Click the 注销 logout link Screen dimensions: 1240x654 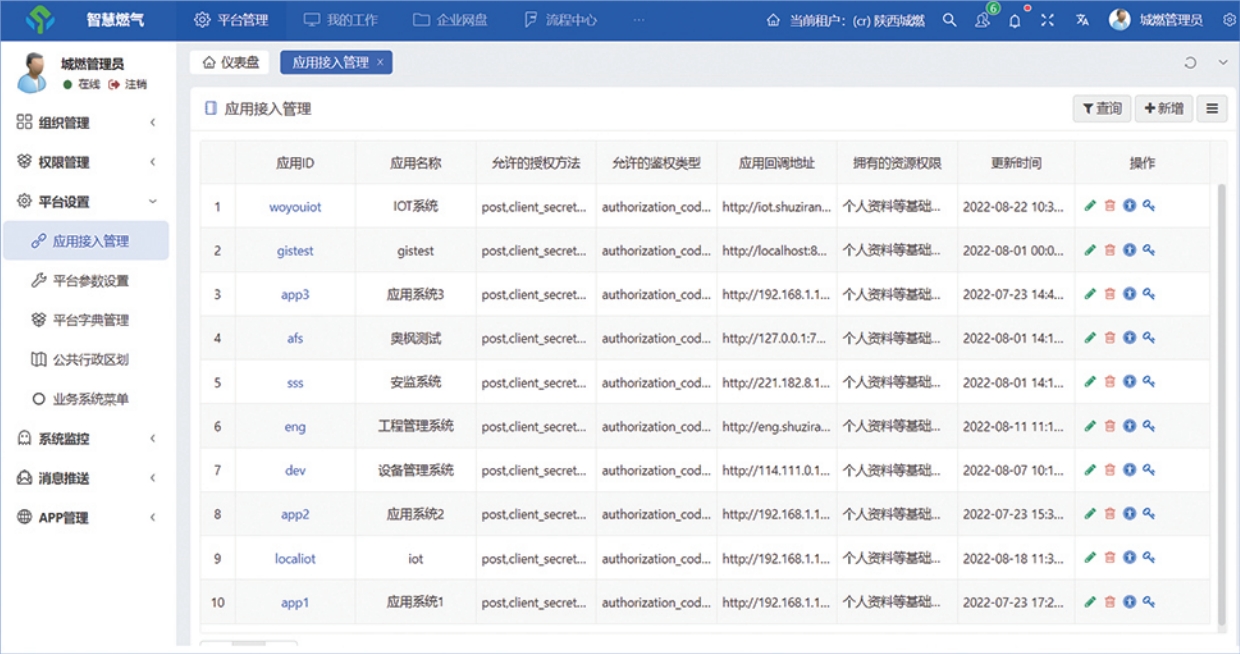click(129, 84)
